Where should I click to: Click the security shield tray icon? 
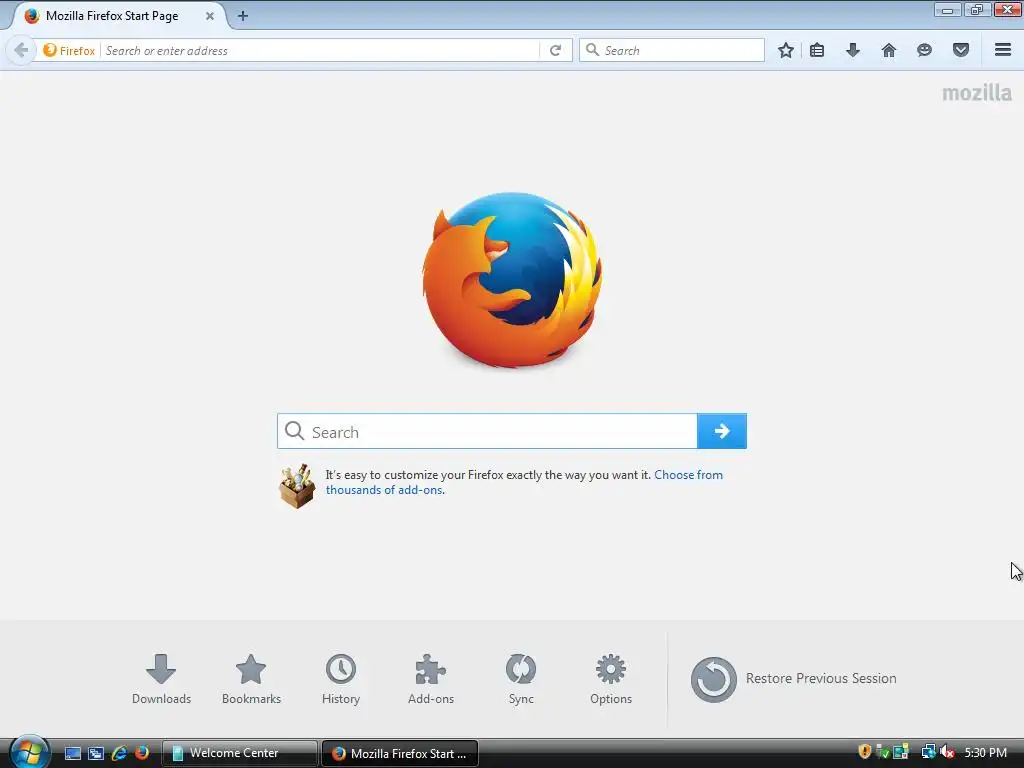tap(865, 752)
